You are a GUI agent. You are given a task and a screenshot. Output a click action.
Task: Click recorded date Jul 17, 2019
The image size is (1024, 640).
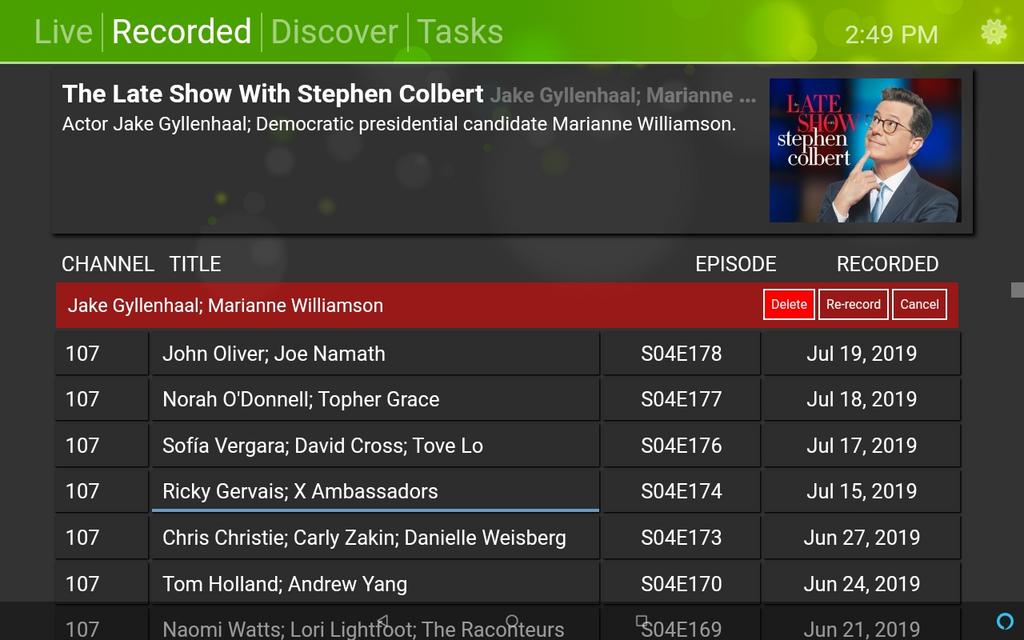[x=862, y=445]
